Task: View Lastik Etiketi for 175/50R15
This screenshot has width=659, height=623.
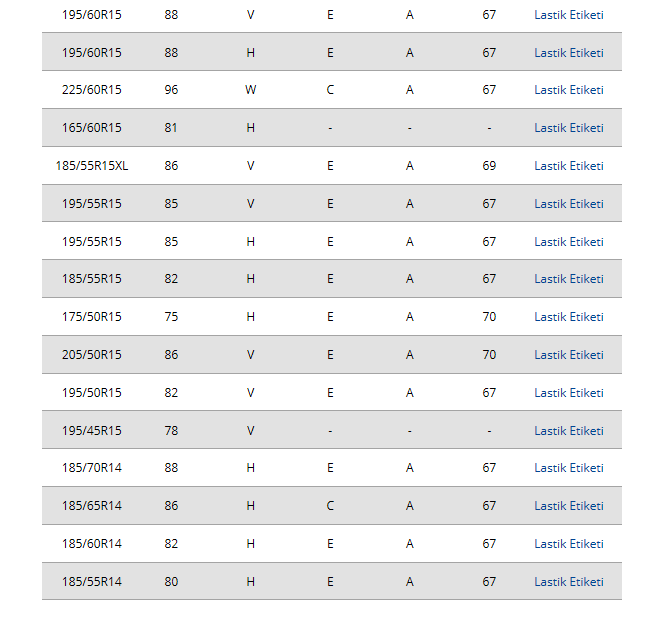Action: [568, 317]
